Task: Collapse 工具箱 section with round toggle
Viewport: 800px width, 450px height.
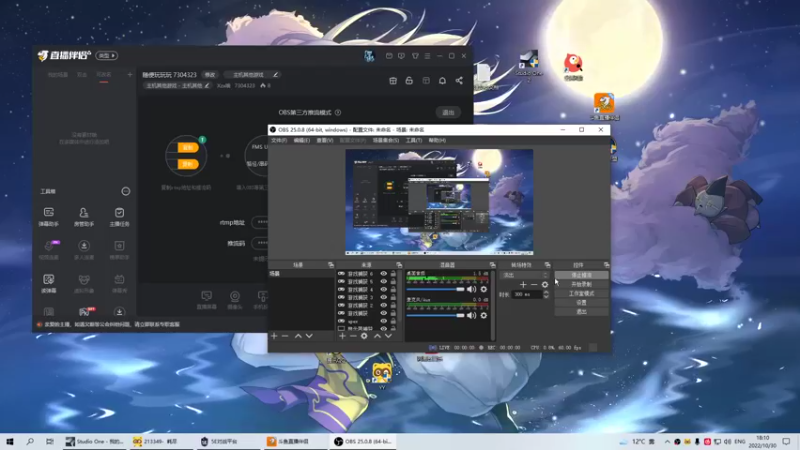Action: pyautogui.click(x=126, y=191)
